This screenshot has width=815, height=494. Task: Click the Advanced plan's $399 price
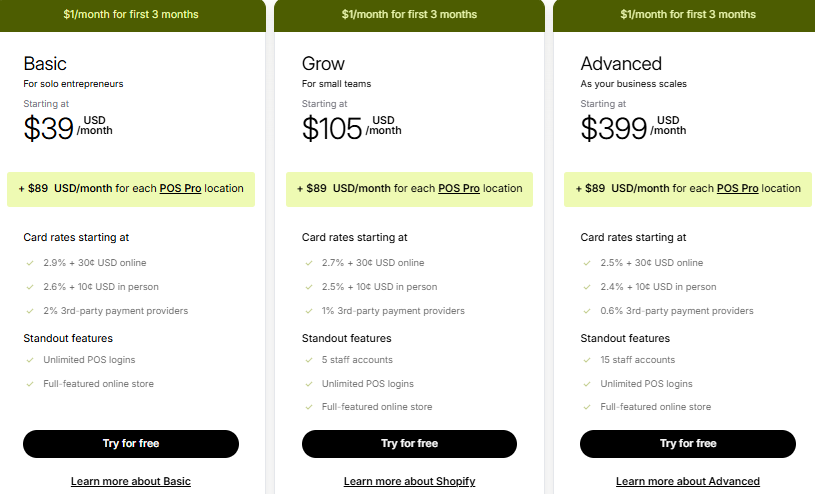(x=613, y=128)
